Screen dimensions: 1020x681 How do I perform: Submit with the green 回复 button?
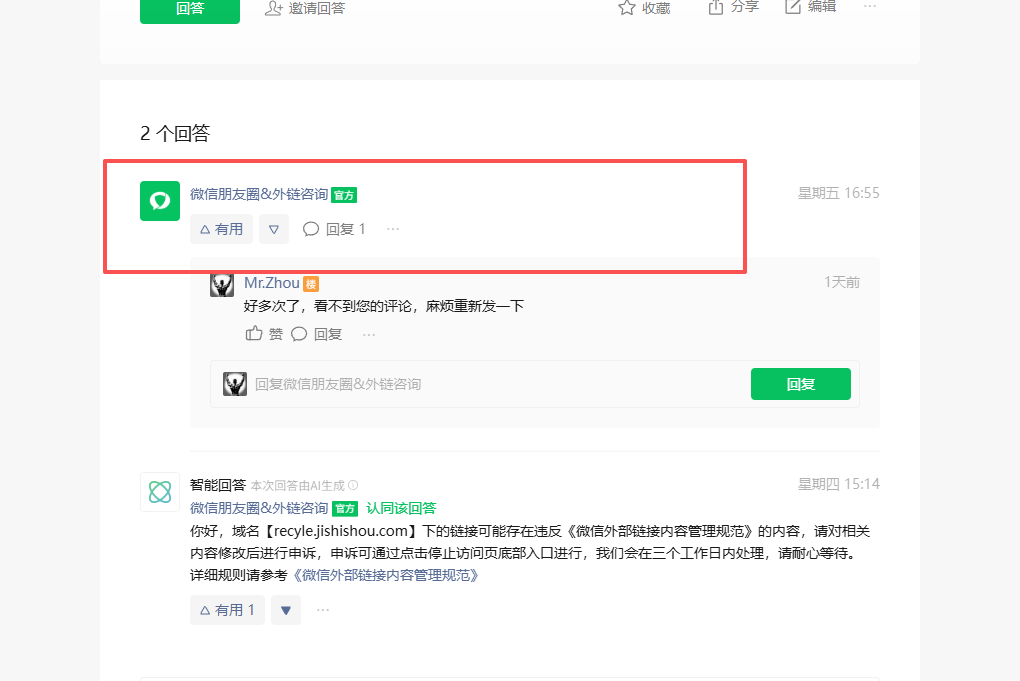tap(801, 384)
